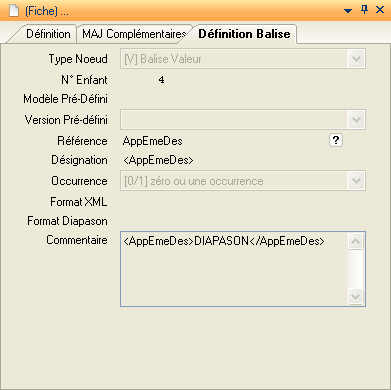
Task: Click inside the Commentaire text area
Action: (x=234, y=269)
